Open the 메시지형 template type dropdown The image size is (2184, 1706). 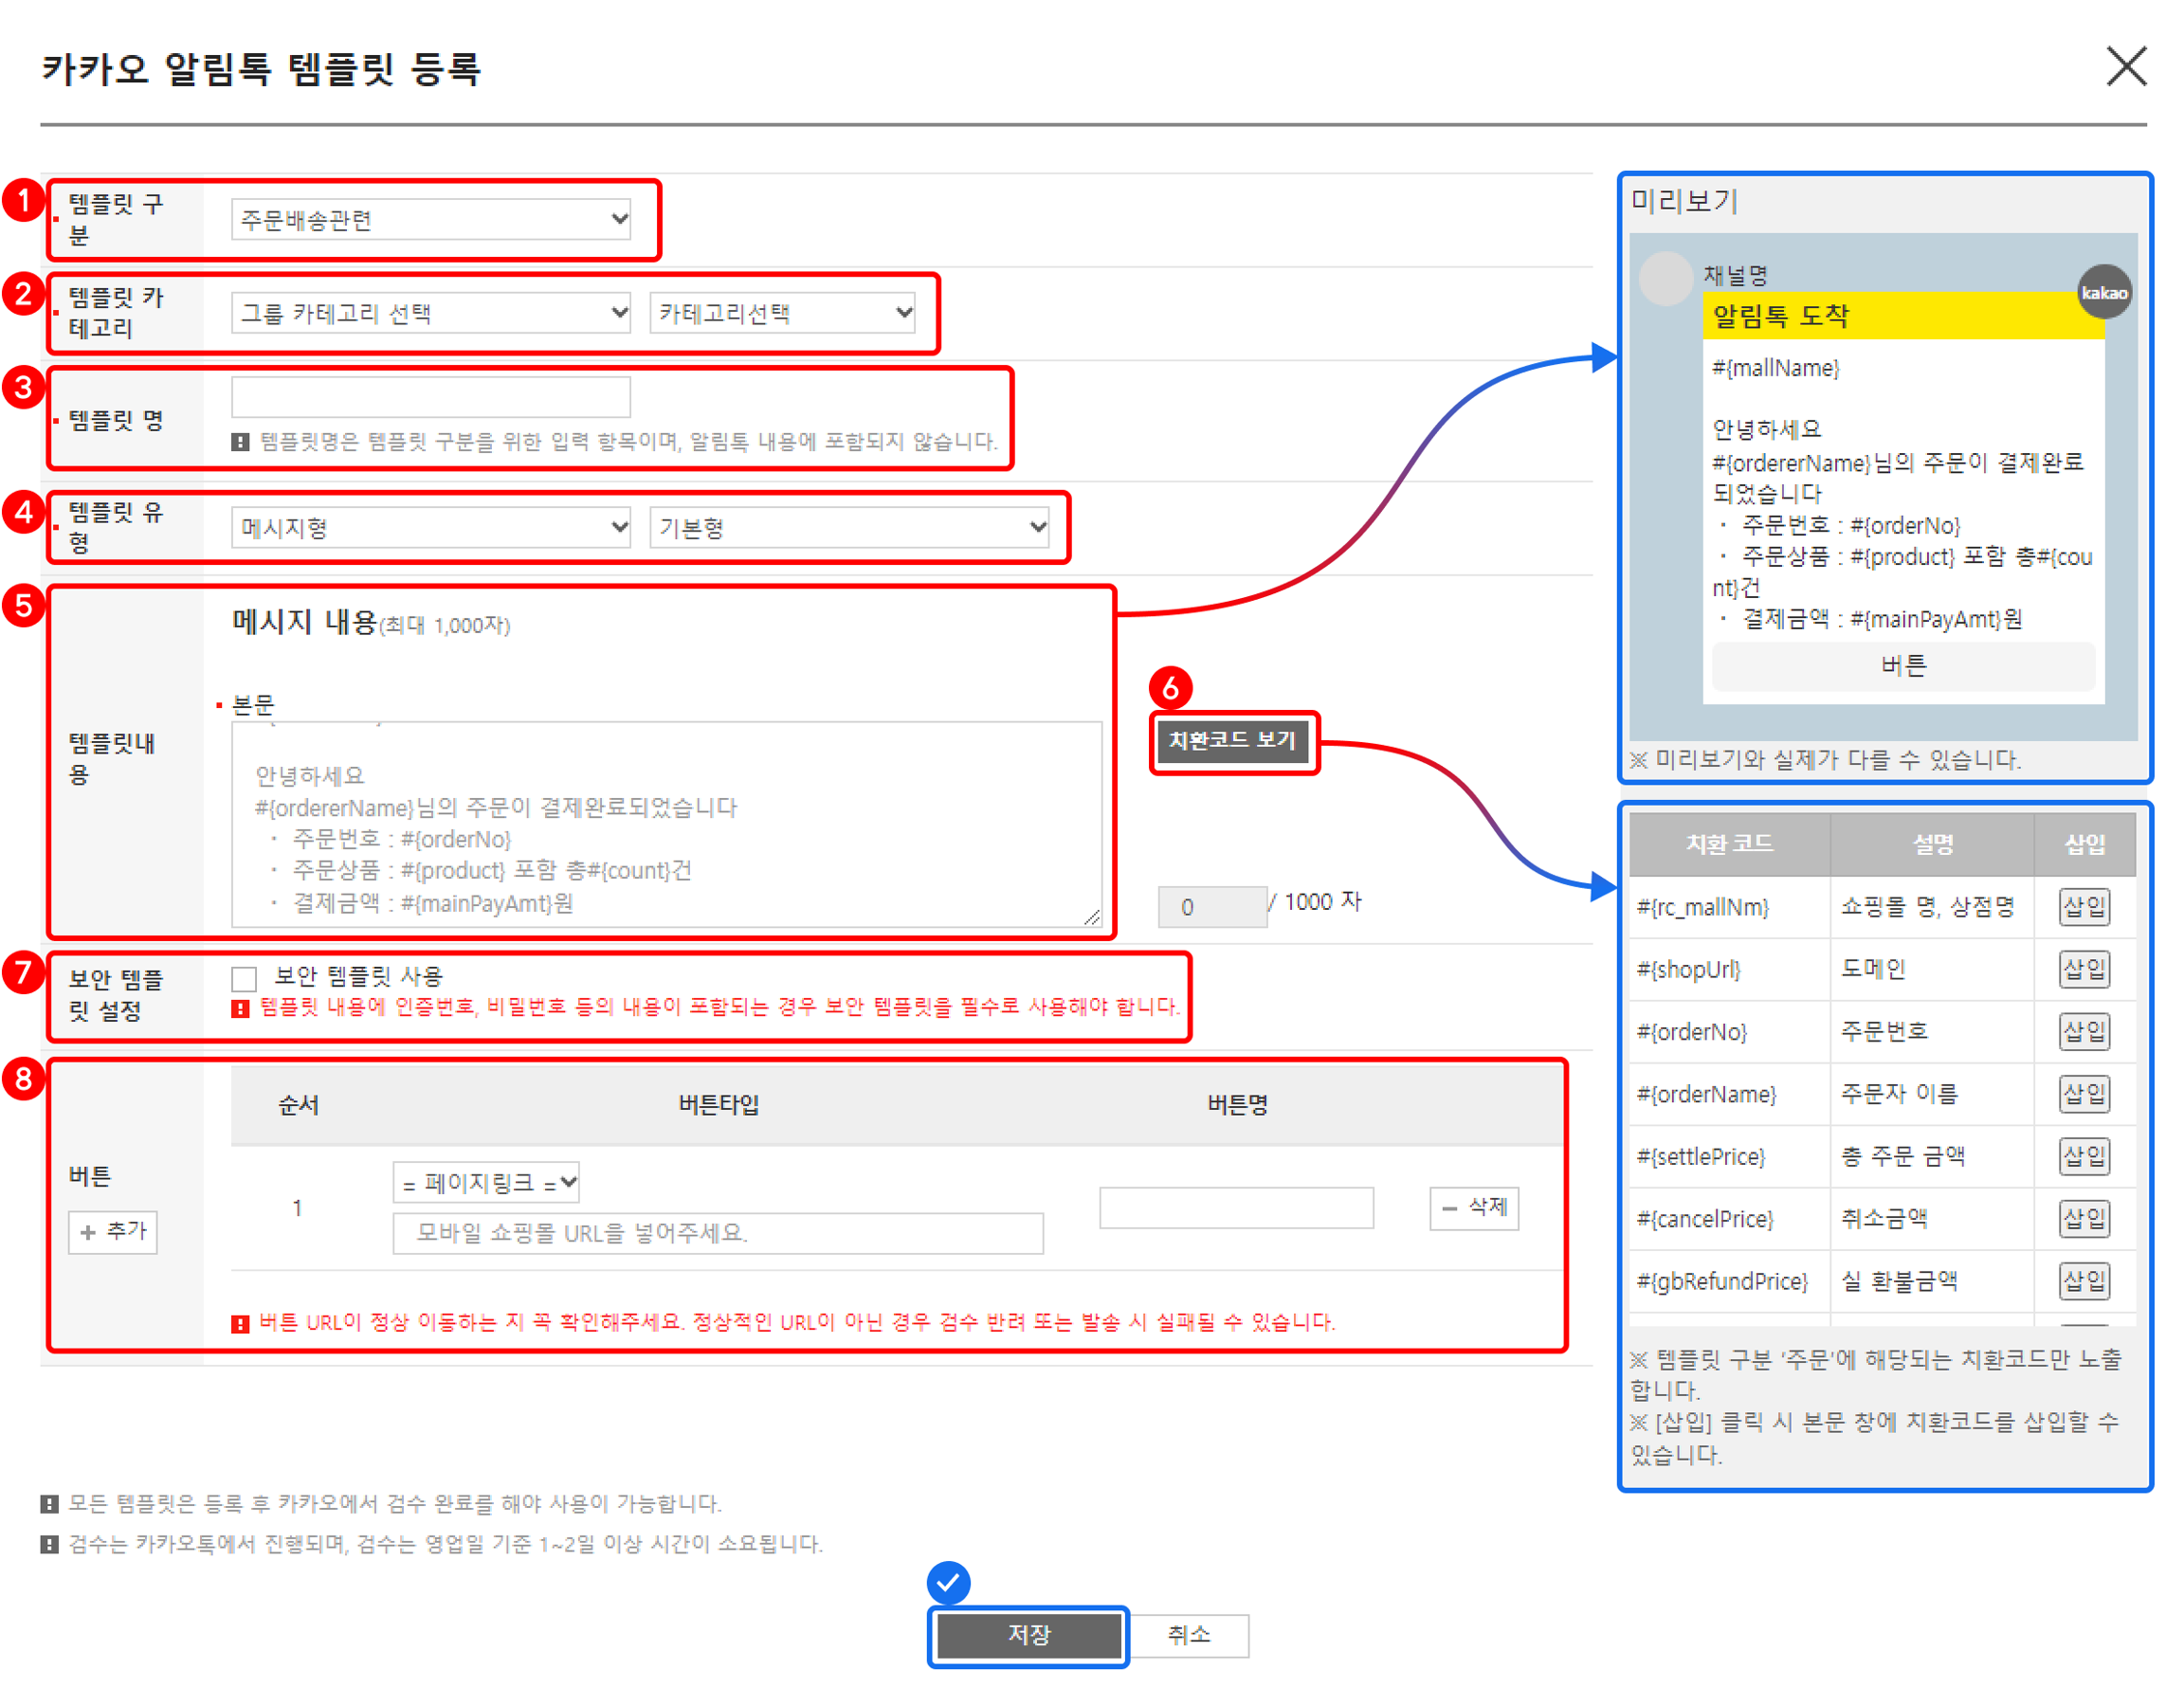tap(431, 527)
